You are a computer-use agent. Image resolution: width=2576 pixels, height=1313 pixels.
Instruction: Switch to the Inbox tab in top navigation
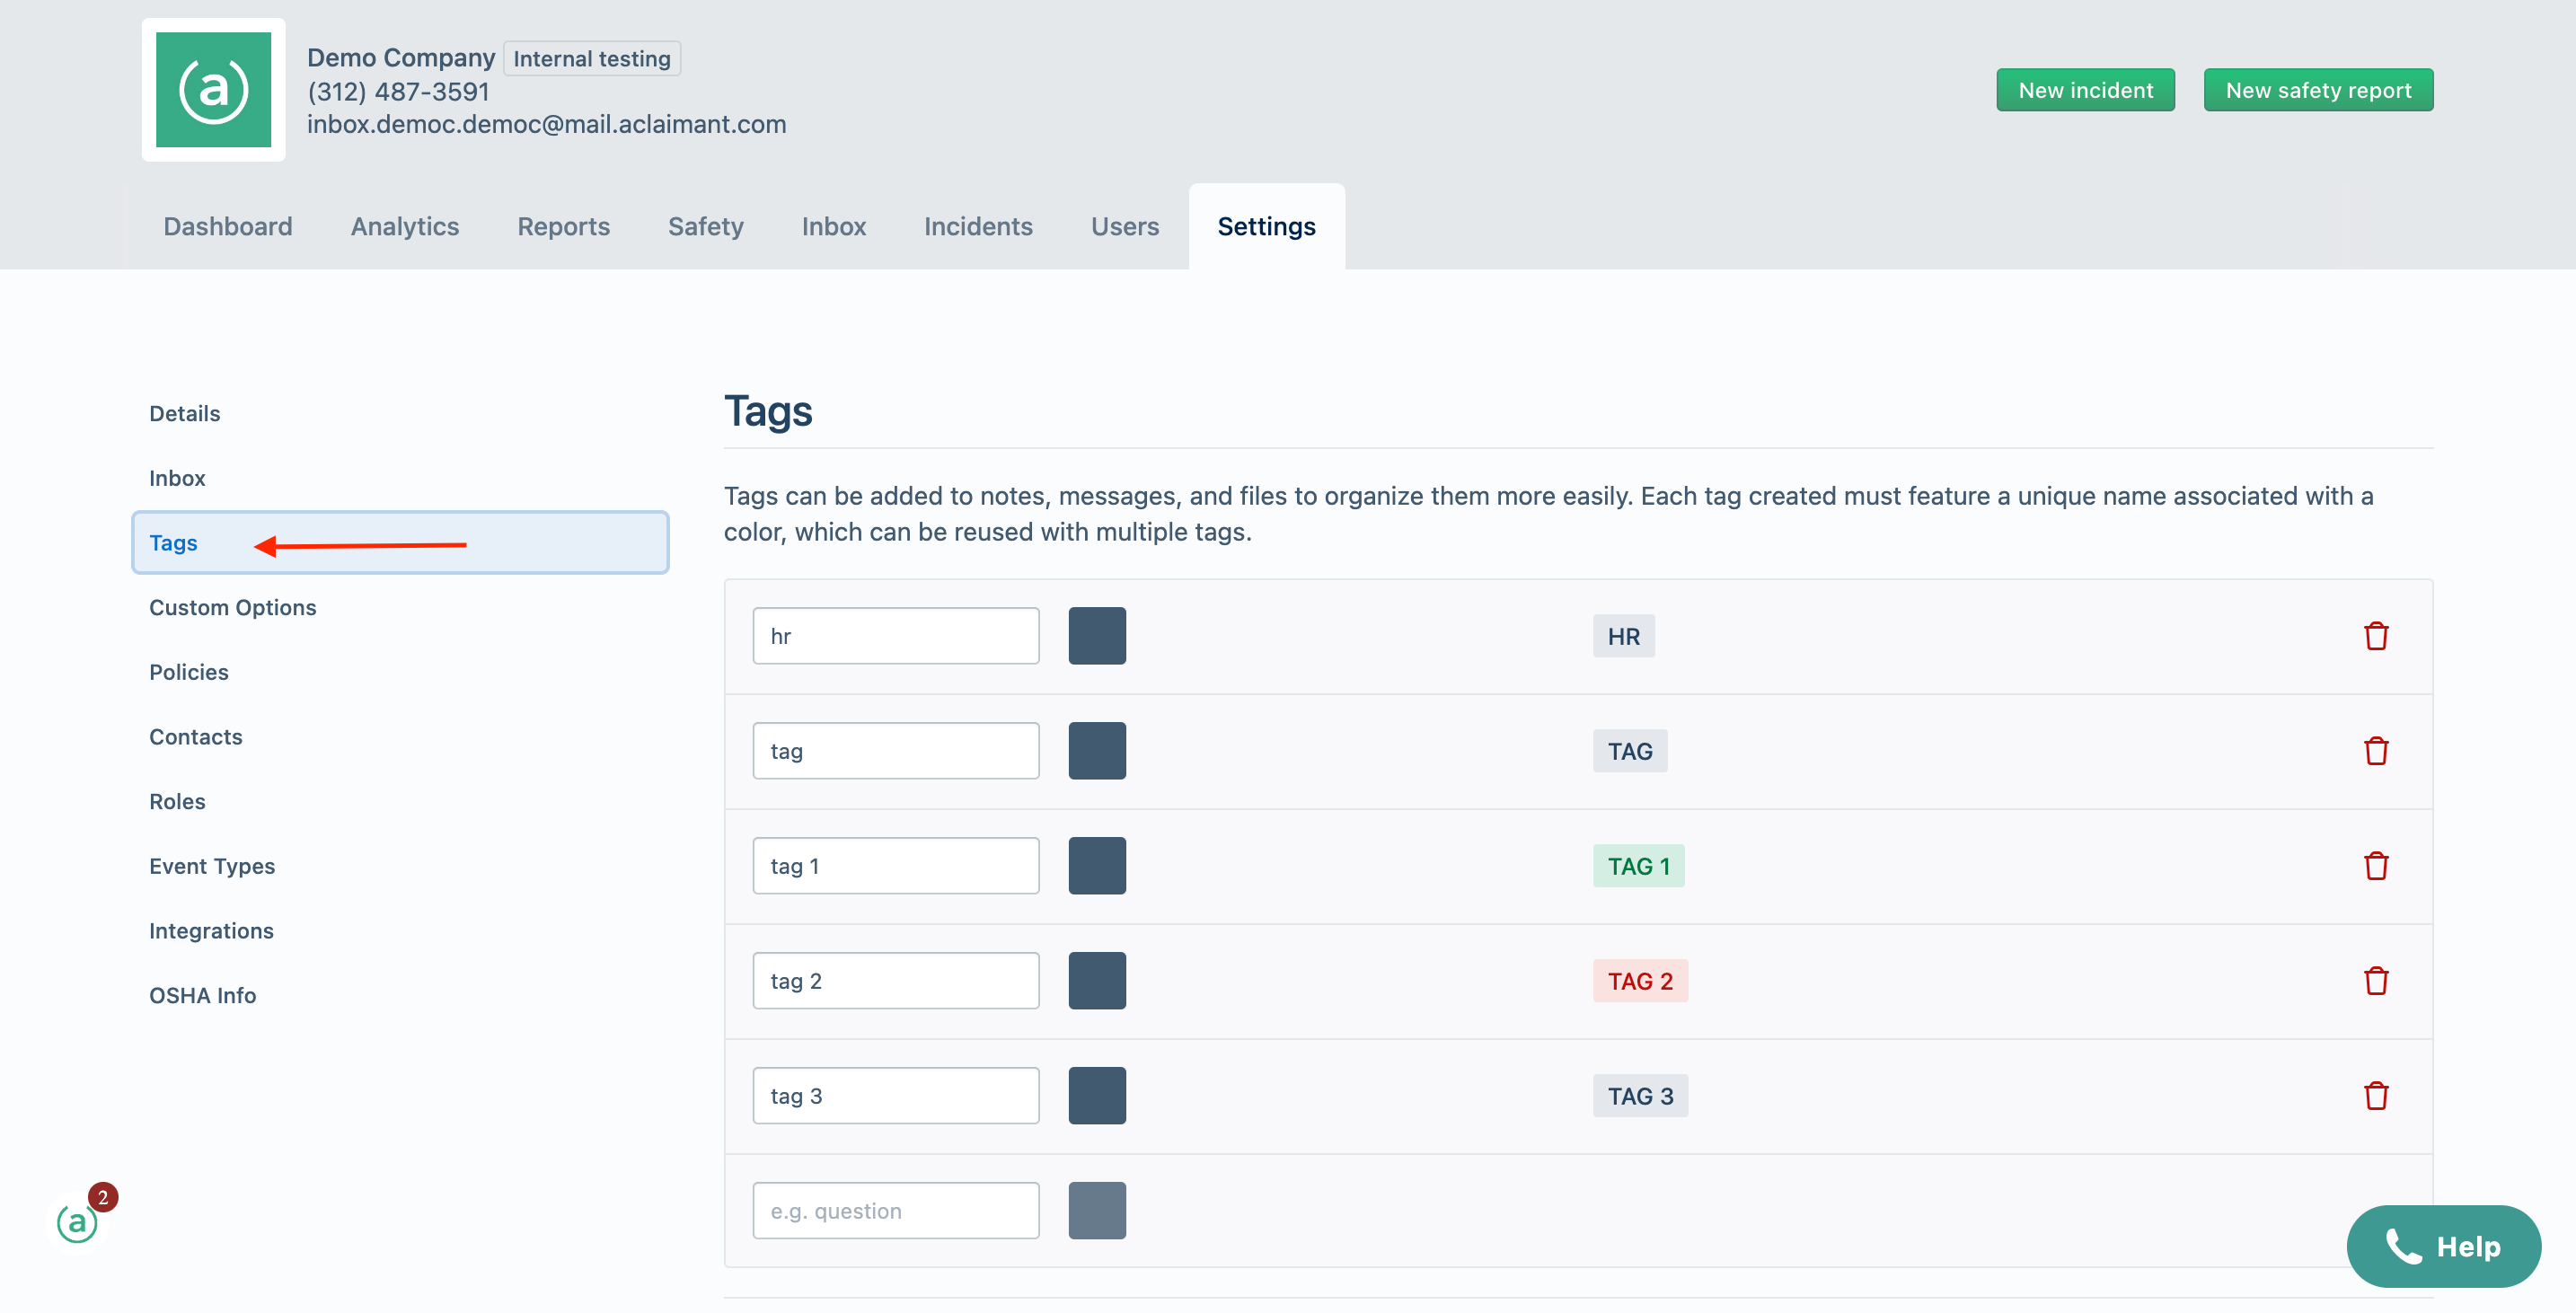[833, 226]
